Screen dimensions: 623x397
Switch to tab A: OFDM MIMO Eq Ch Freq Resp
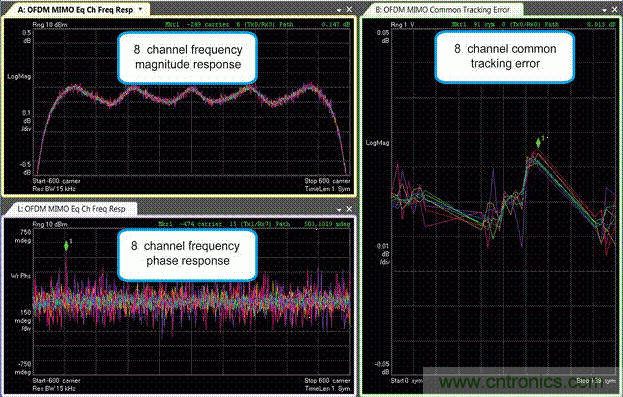tap(75, 10)
